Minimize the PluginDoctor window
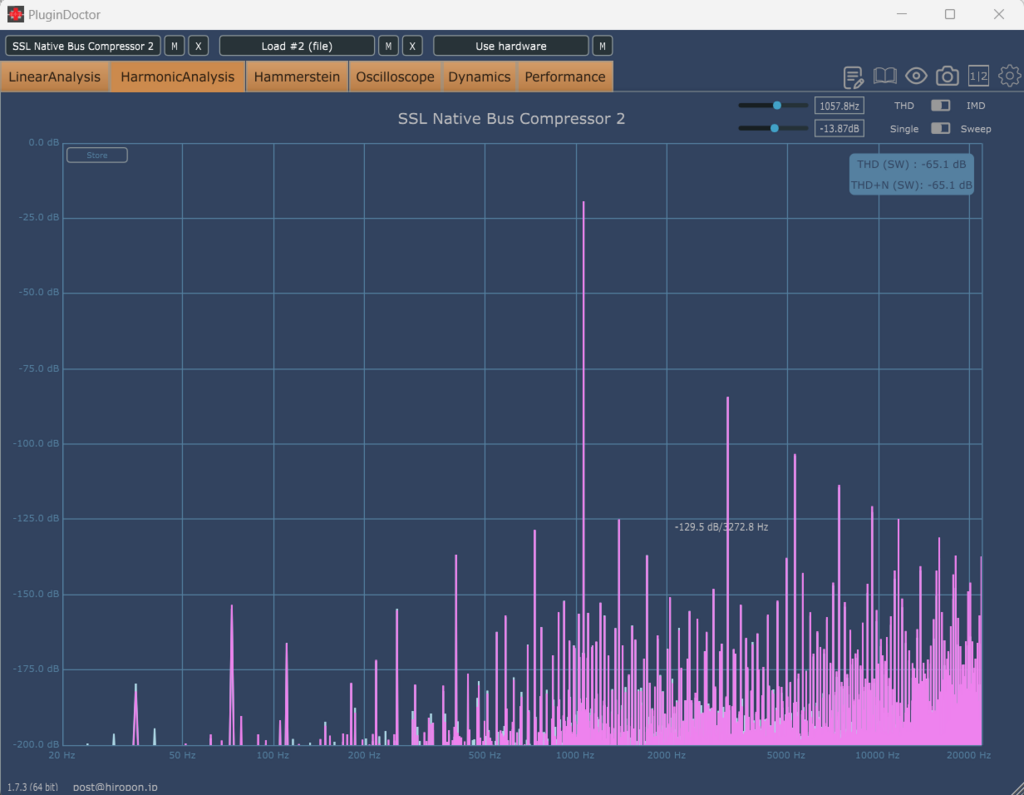1024x795 pixels. coord(902,14)
